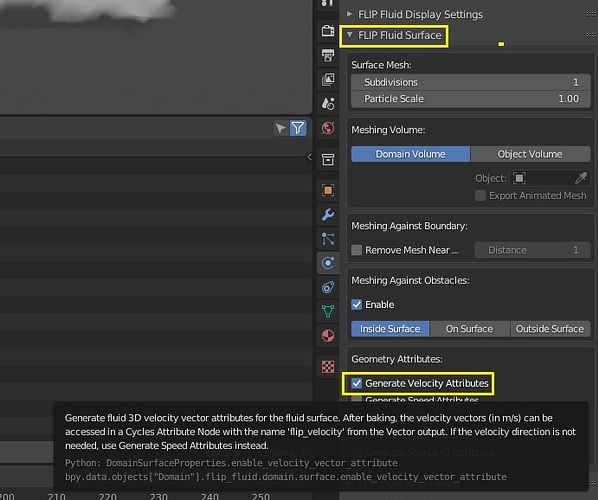
Task: Select Object Volume meshing option
Action: pos(530,154)
